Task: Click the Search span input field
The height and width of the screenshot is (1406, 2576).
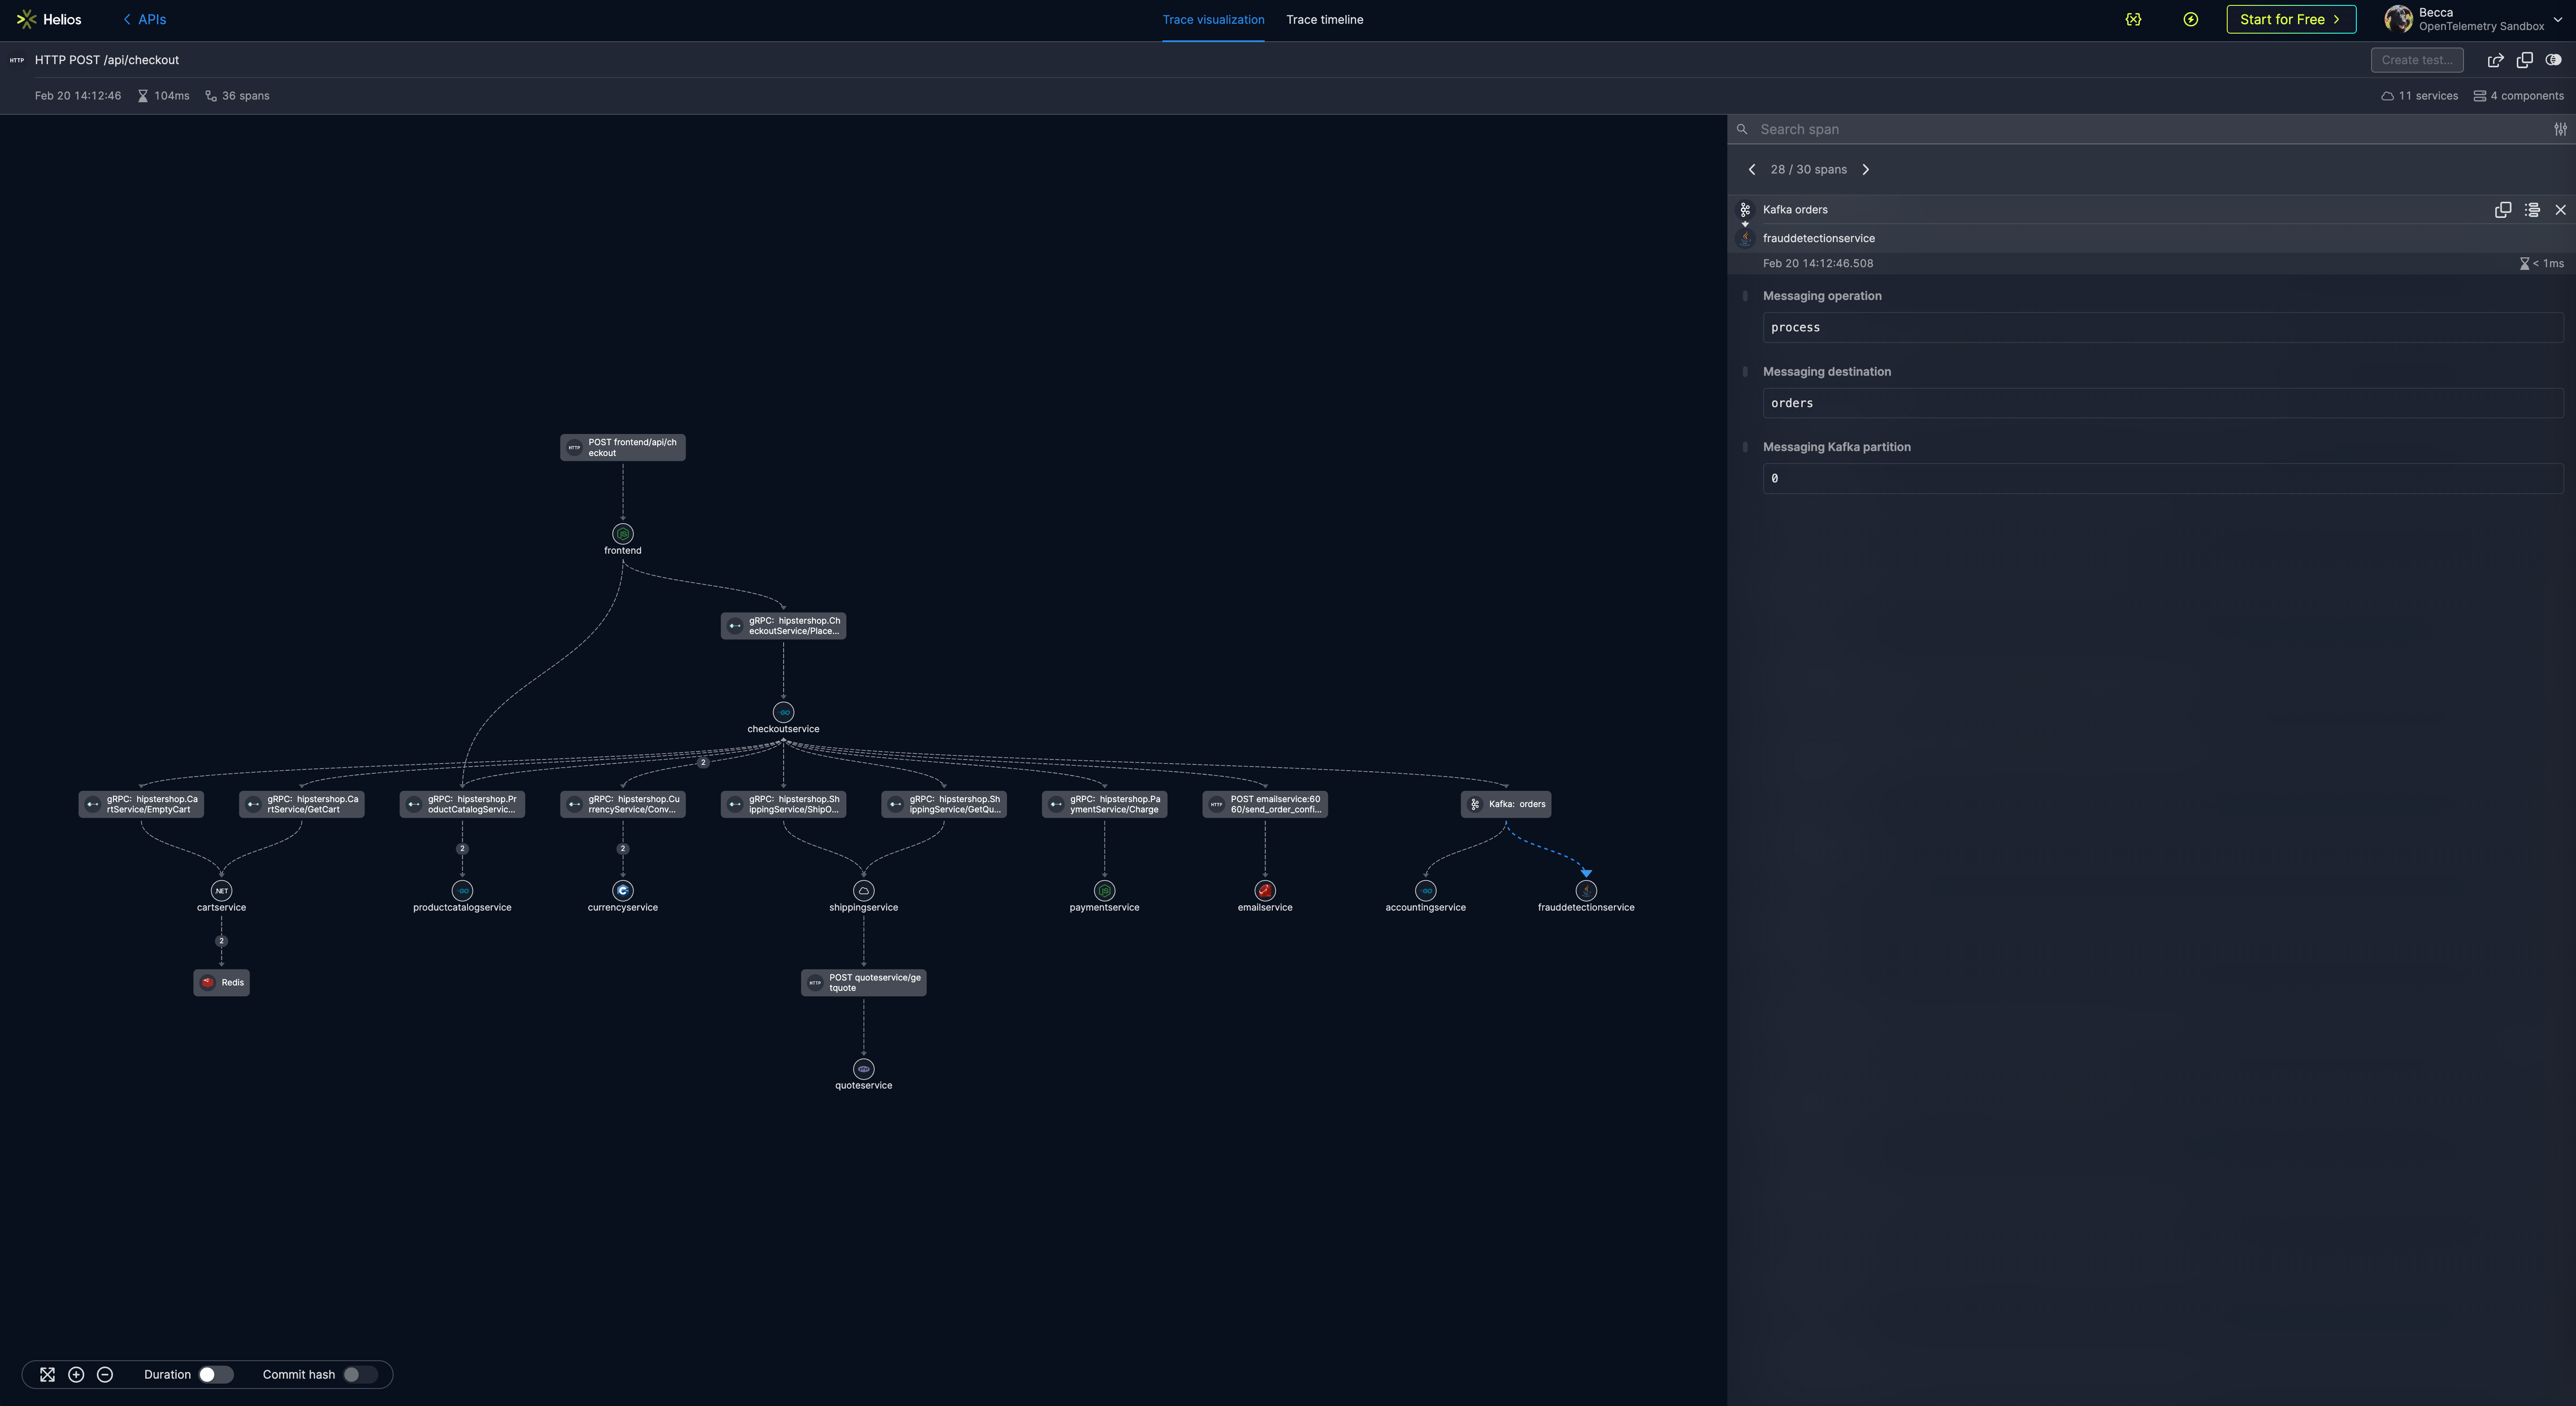Action: click(2140, 129)
